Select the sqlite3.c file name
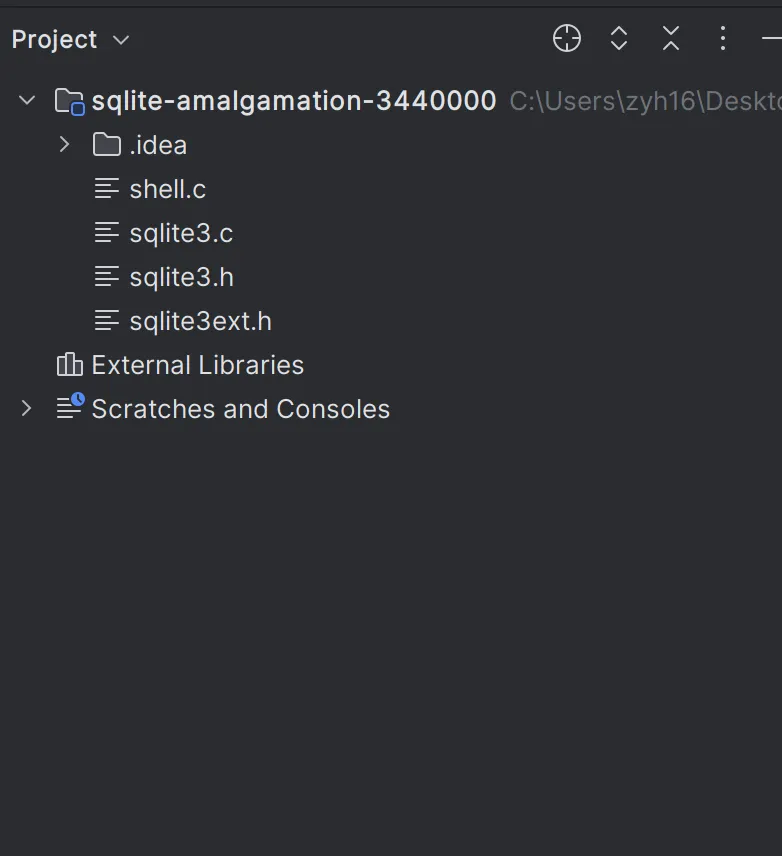Screen dimensions: 782x856 181,233
